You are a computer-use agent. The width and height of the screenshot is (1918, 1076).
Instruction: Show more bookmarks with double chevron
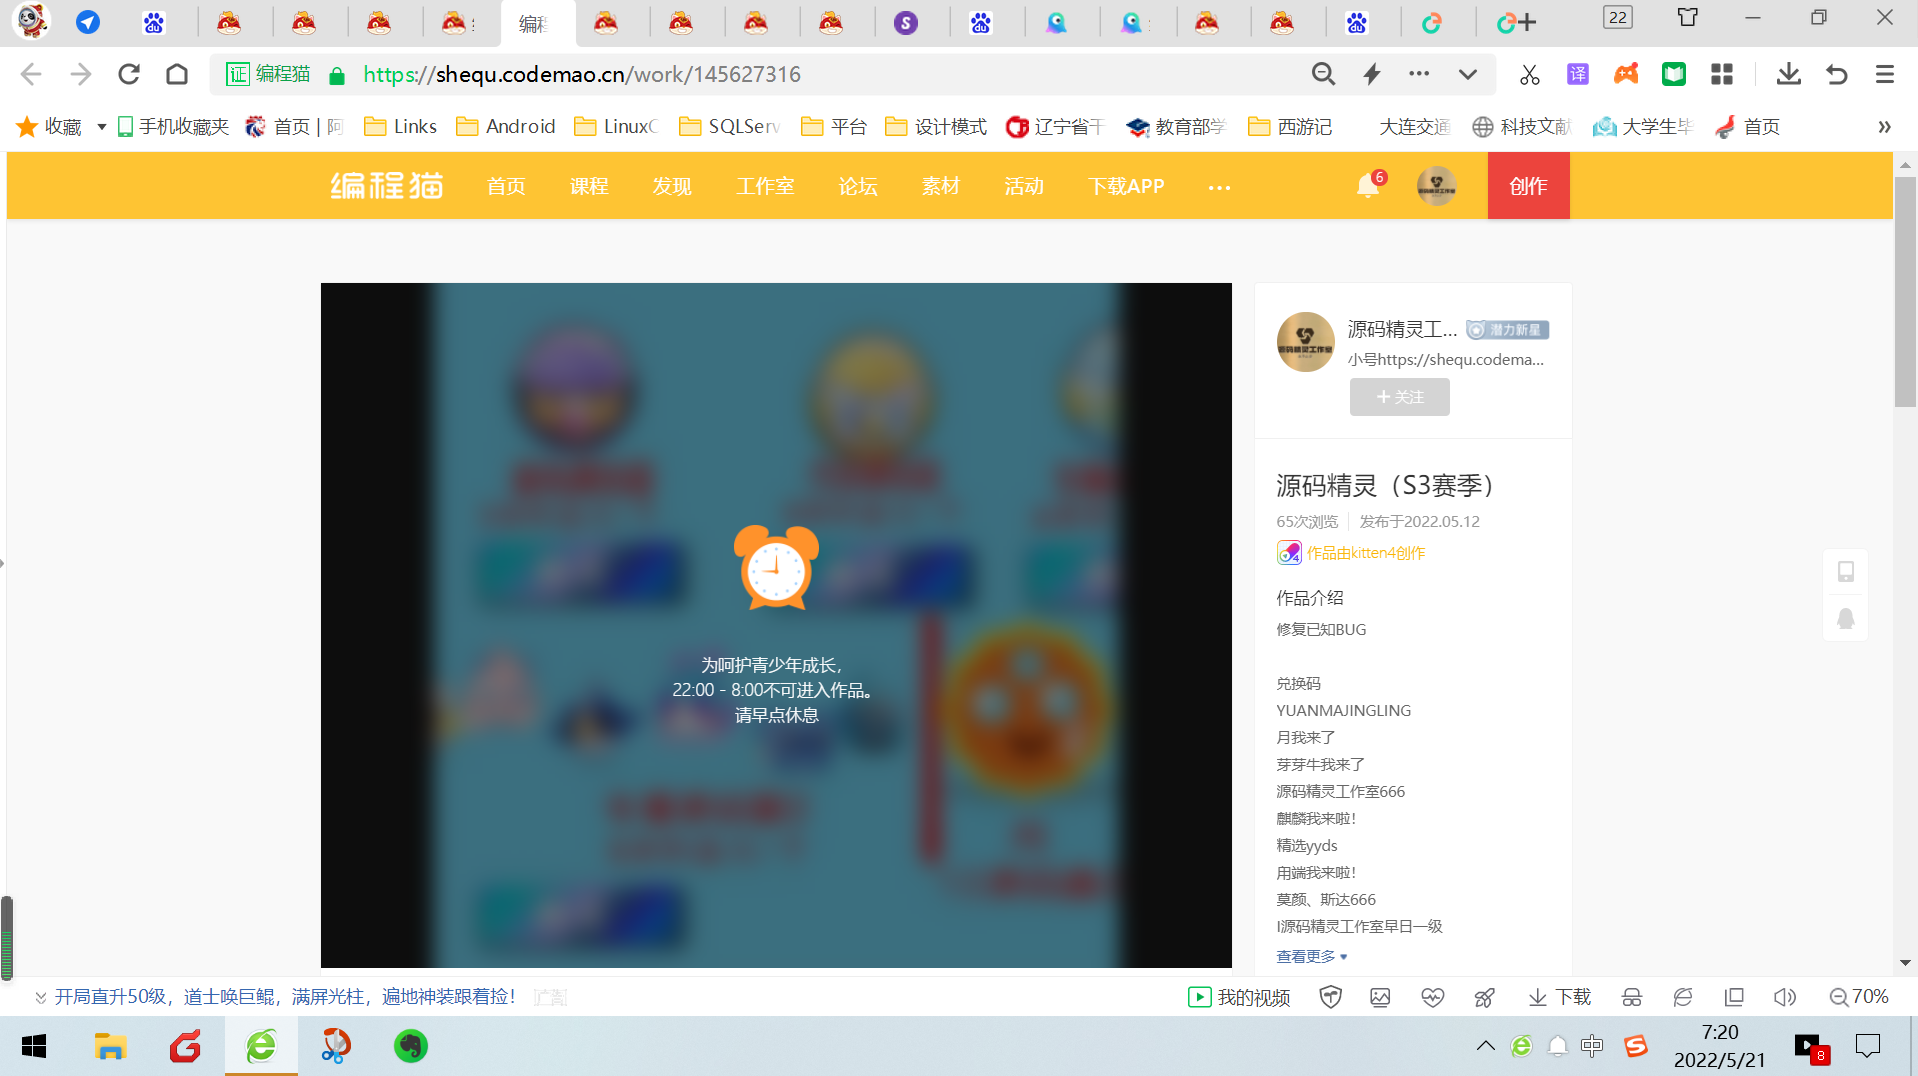1885,127
